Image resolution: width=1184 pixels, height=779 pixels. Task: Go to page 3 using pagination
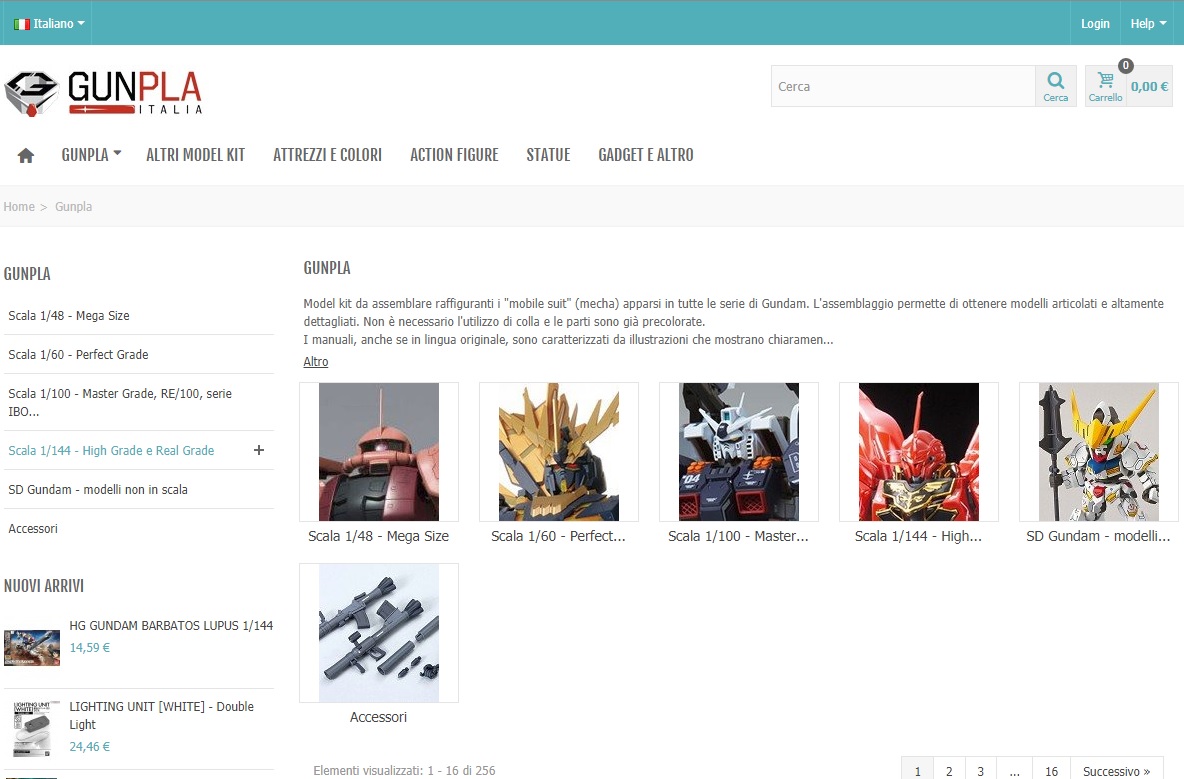click(x=980, y=770)
